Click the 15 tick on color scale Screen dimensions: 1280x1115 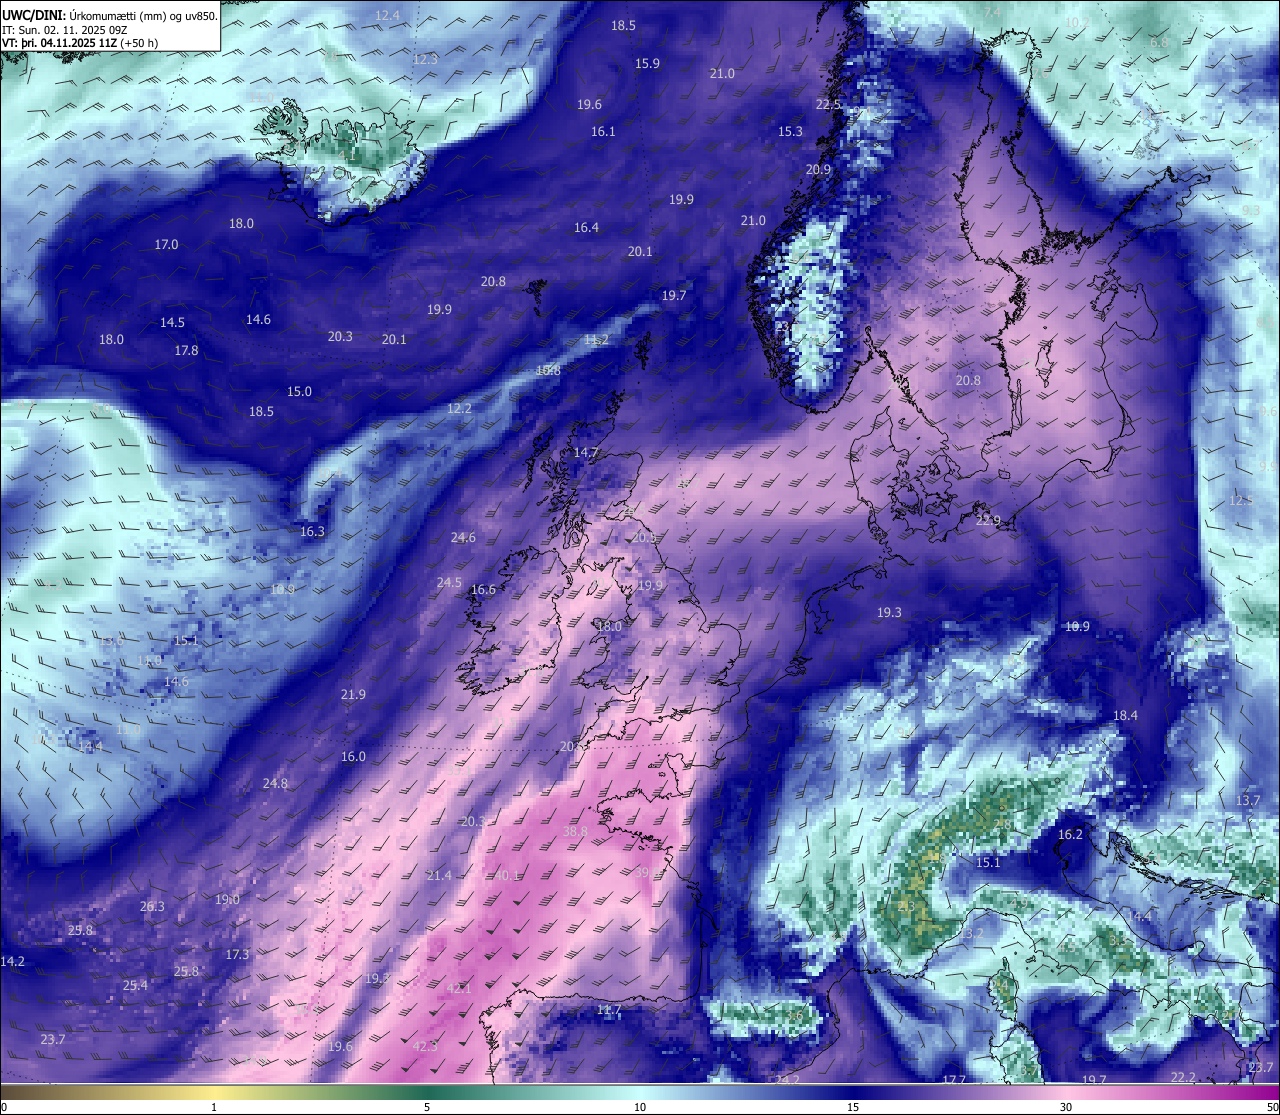853,1107
